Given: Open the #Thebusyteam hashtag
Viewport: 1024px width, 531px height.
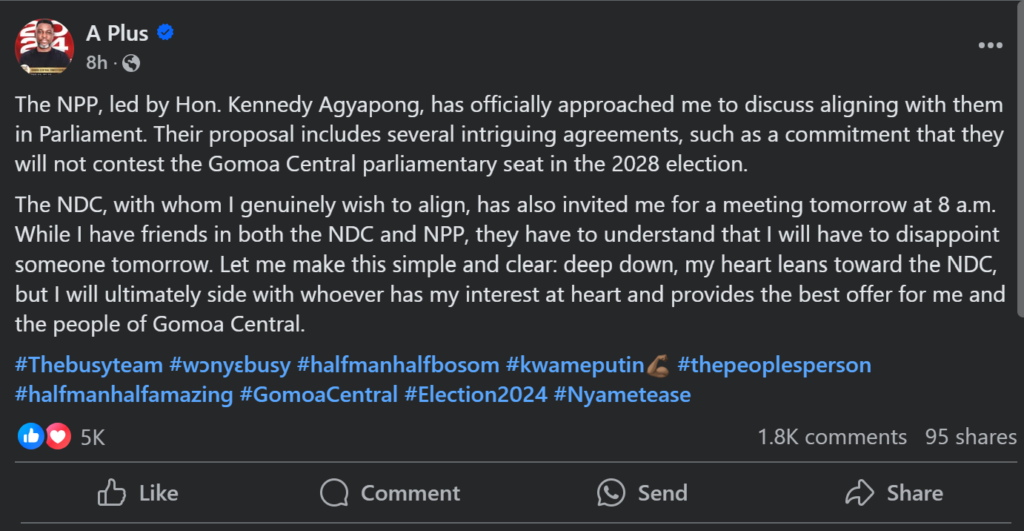Looking at the screenshot, I should click(x=88, y=365).
